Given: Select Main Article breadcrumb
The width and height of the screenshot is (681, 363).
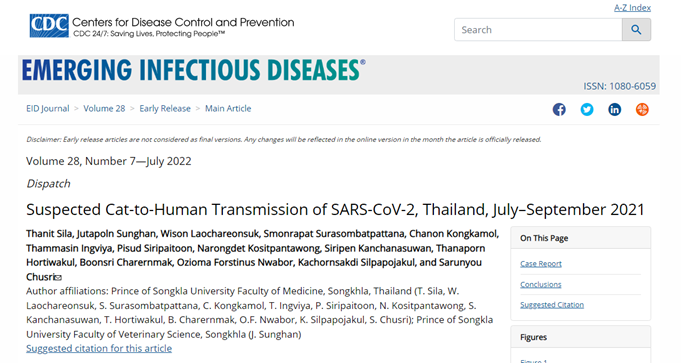Looking at the screenshot, I should pos(228,109).
